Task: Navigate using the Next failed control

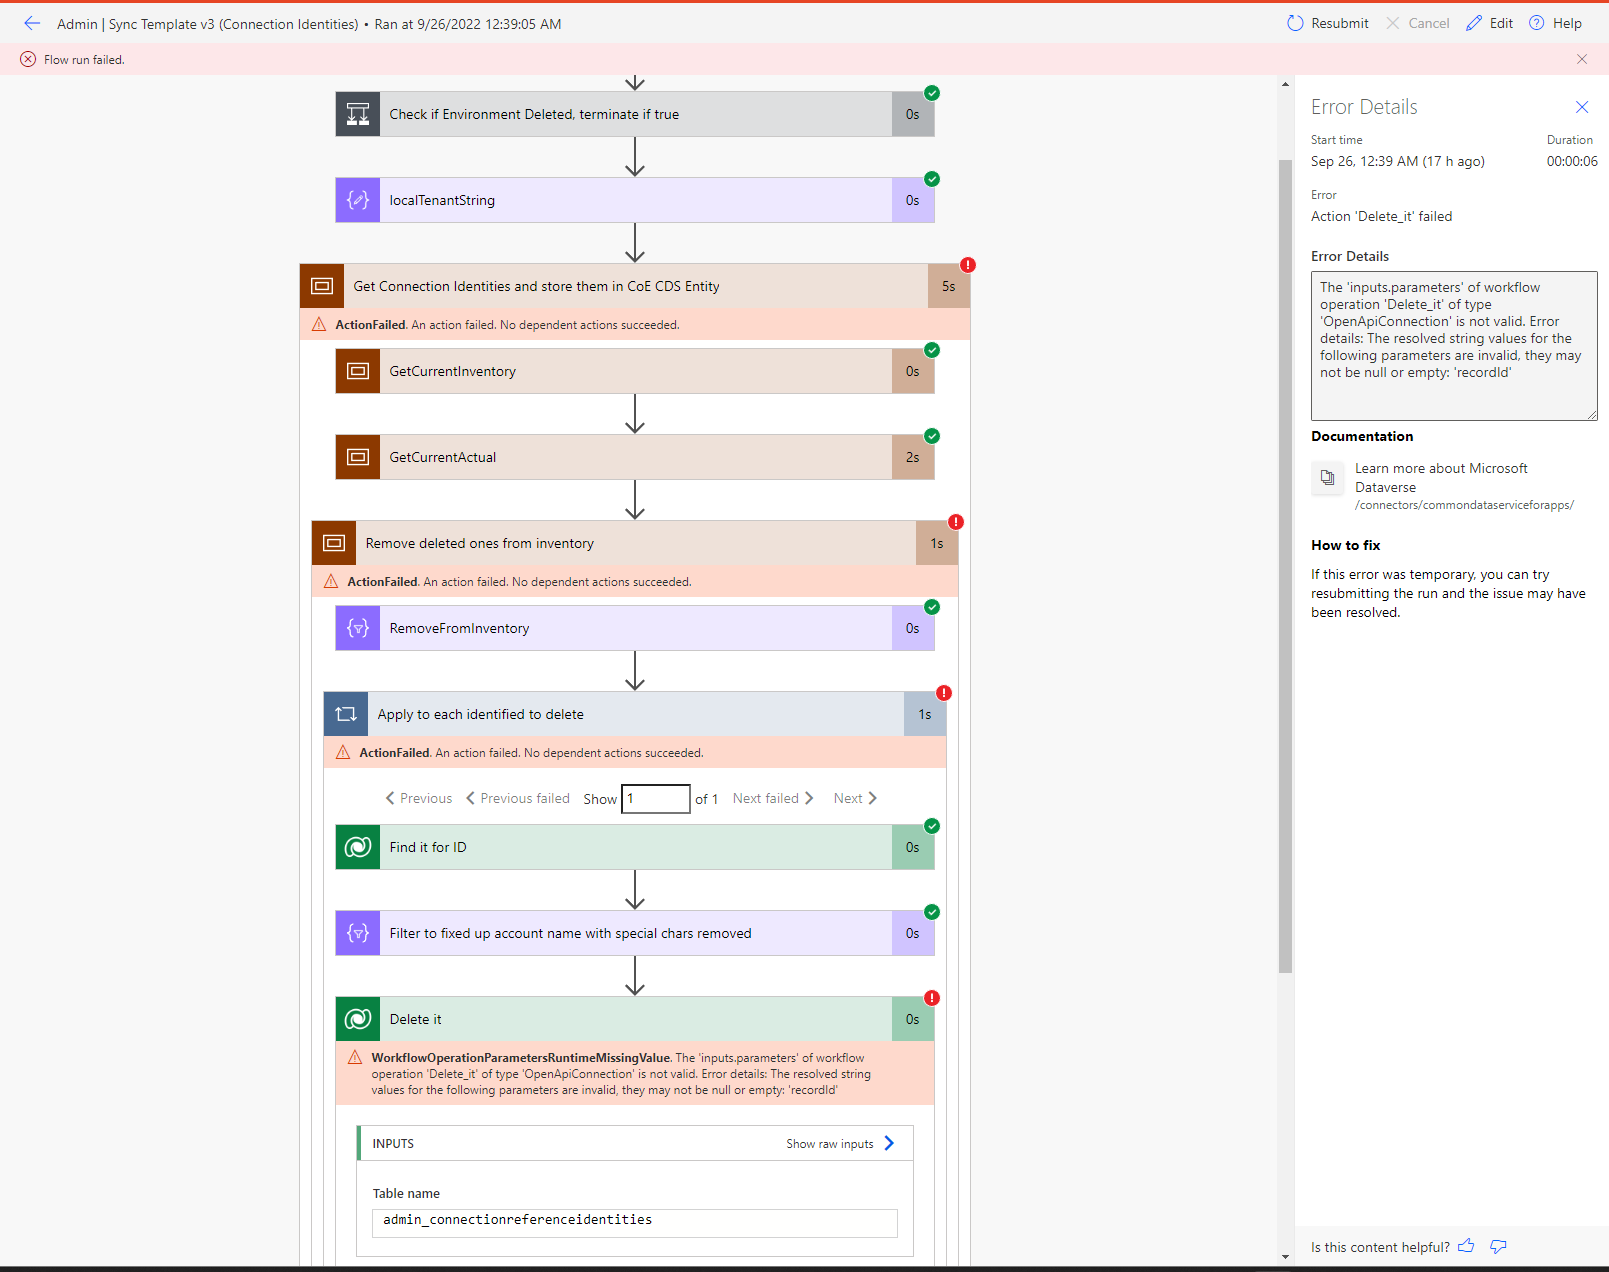Action: [767, 797]
